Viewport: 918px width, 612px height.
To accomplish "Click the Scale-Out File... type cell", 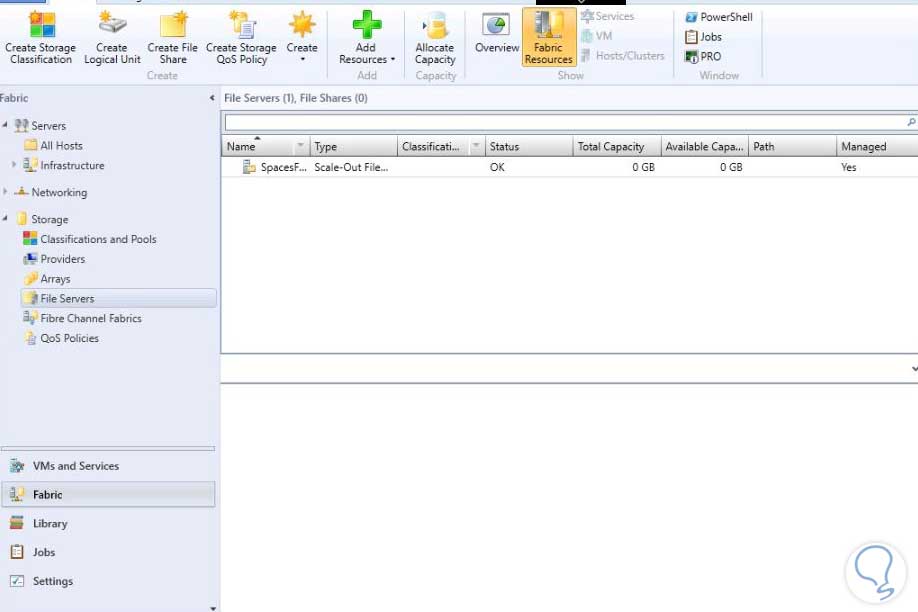I will tap(351, 167).
